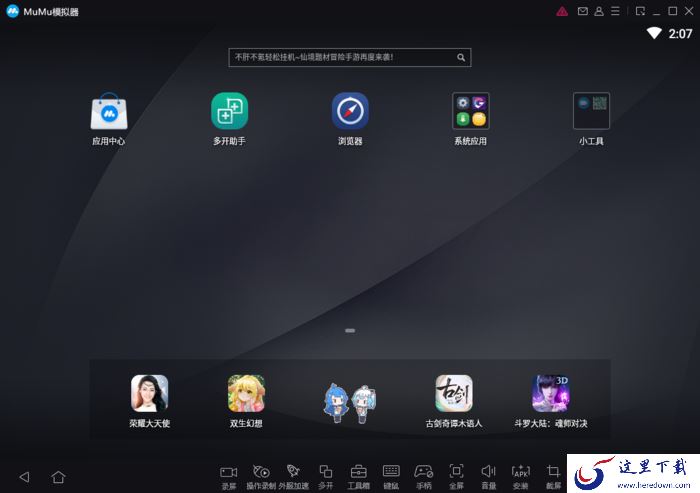Image resolution: width=700 pixels, height=493 pixels.
Task: Launch the 古剑奇谭木语人 game
Action: click(454, 393)
